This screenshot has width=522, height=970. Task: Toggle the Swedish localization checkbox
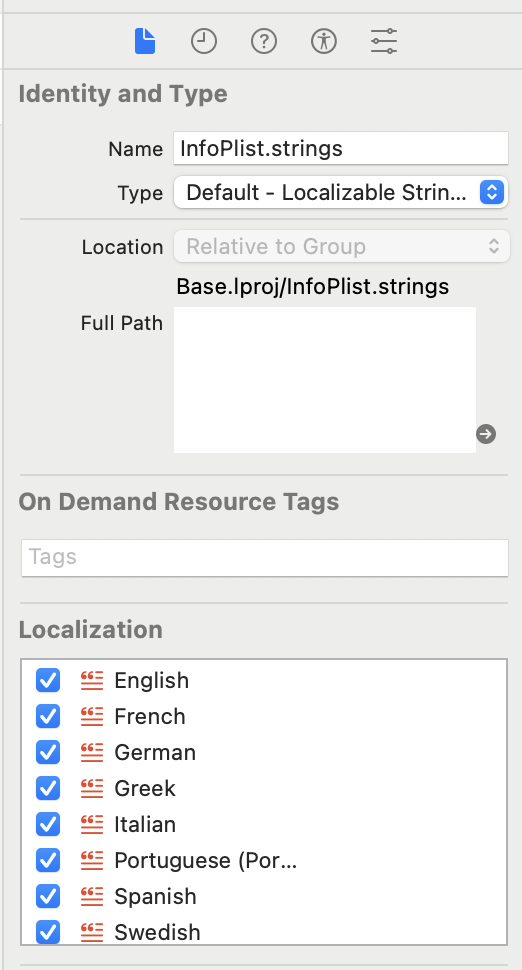point(48,932)
